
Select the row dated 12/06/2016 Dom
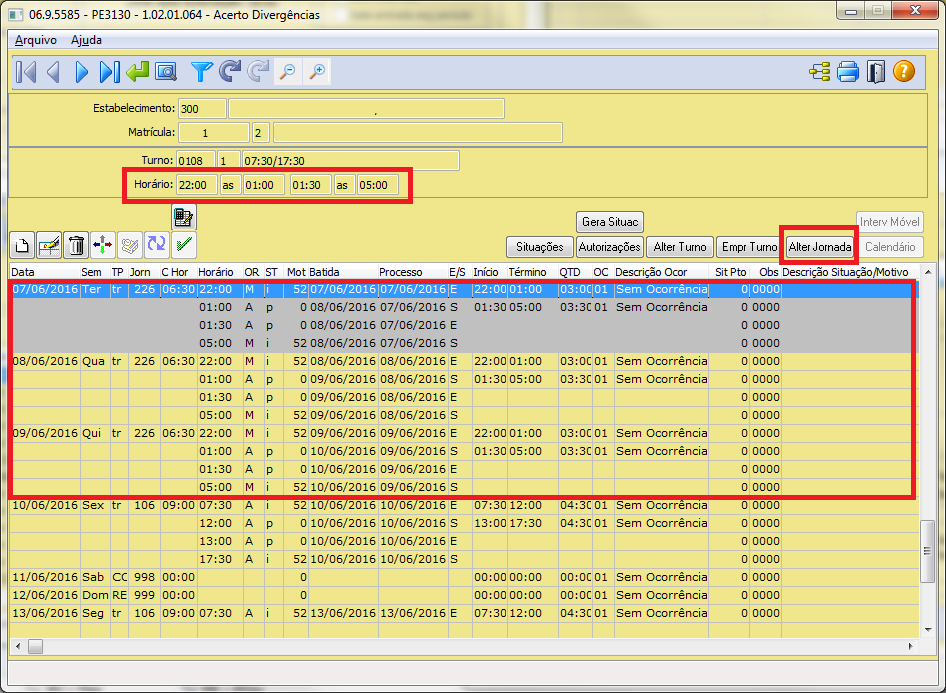click(463, 595)
